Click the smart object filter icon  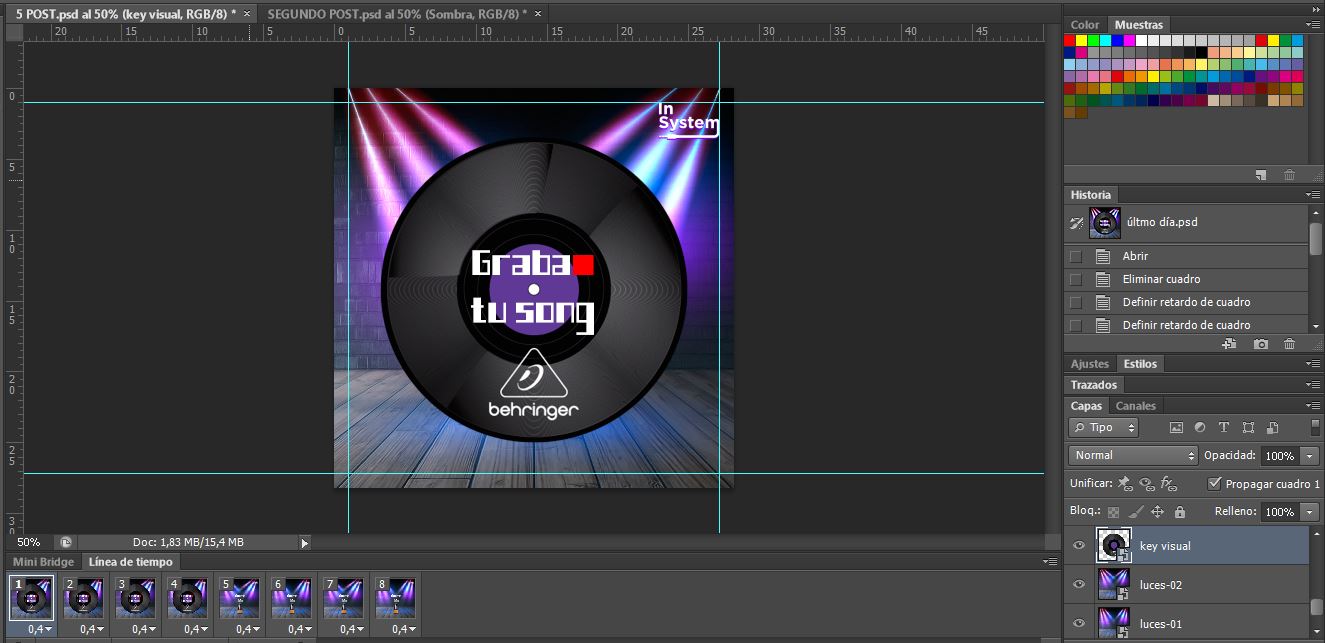pyautogui.click(x=1272, y=427)
